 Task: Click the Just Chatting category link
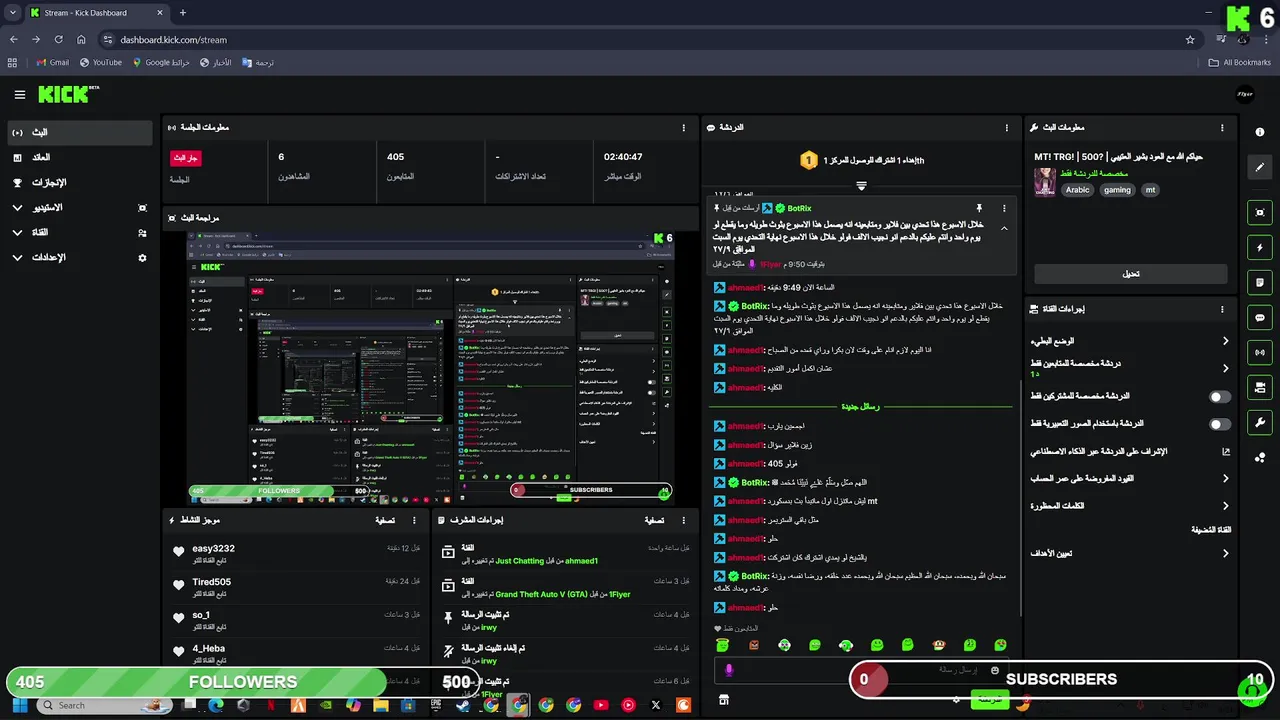point(519,561)
